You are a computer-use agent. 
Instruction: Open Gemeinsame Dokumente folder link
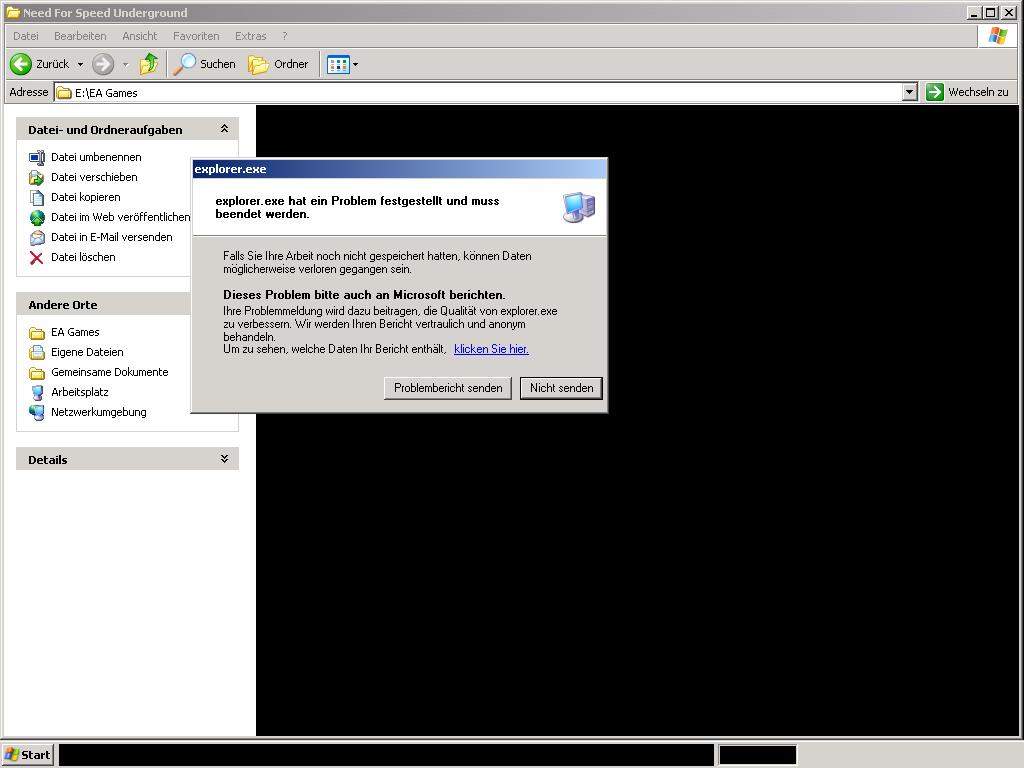pyautogui.click(x=110, y=372)
